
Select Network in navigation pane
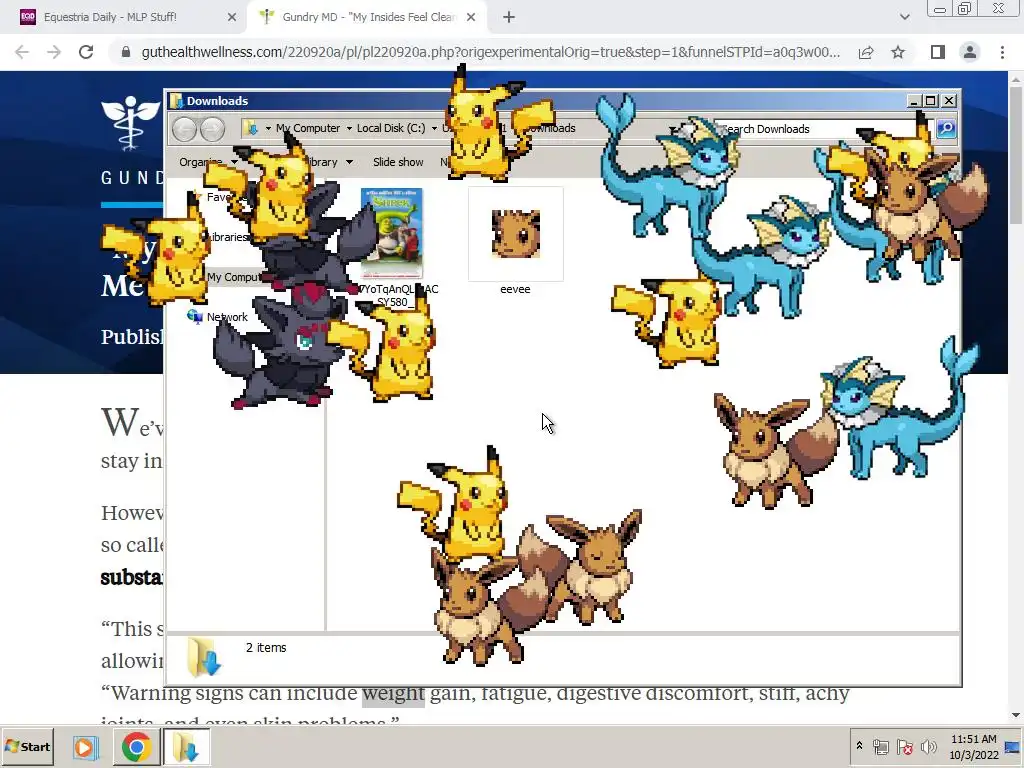pyautogui.click(x=227, y=317)
